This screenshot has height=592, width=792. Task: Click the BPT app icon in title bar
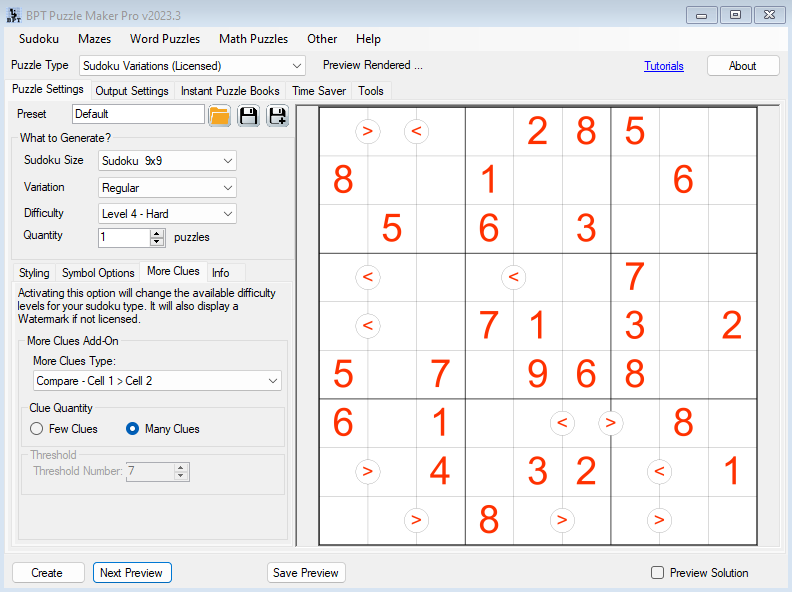click(x=13, y=14)
